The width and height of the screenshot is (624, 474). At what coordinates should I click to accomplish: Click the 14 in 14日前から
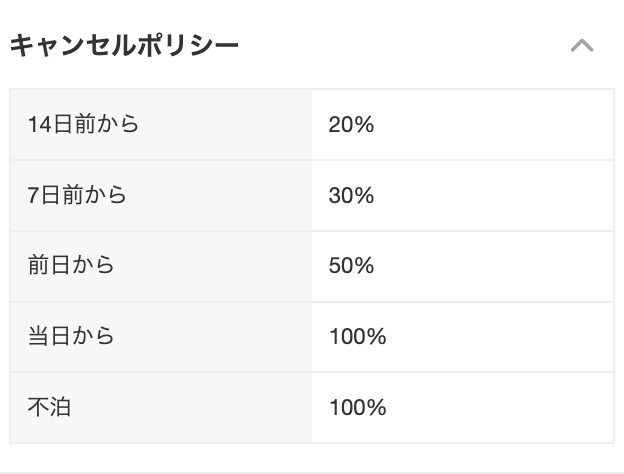pos(40,124)
